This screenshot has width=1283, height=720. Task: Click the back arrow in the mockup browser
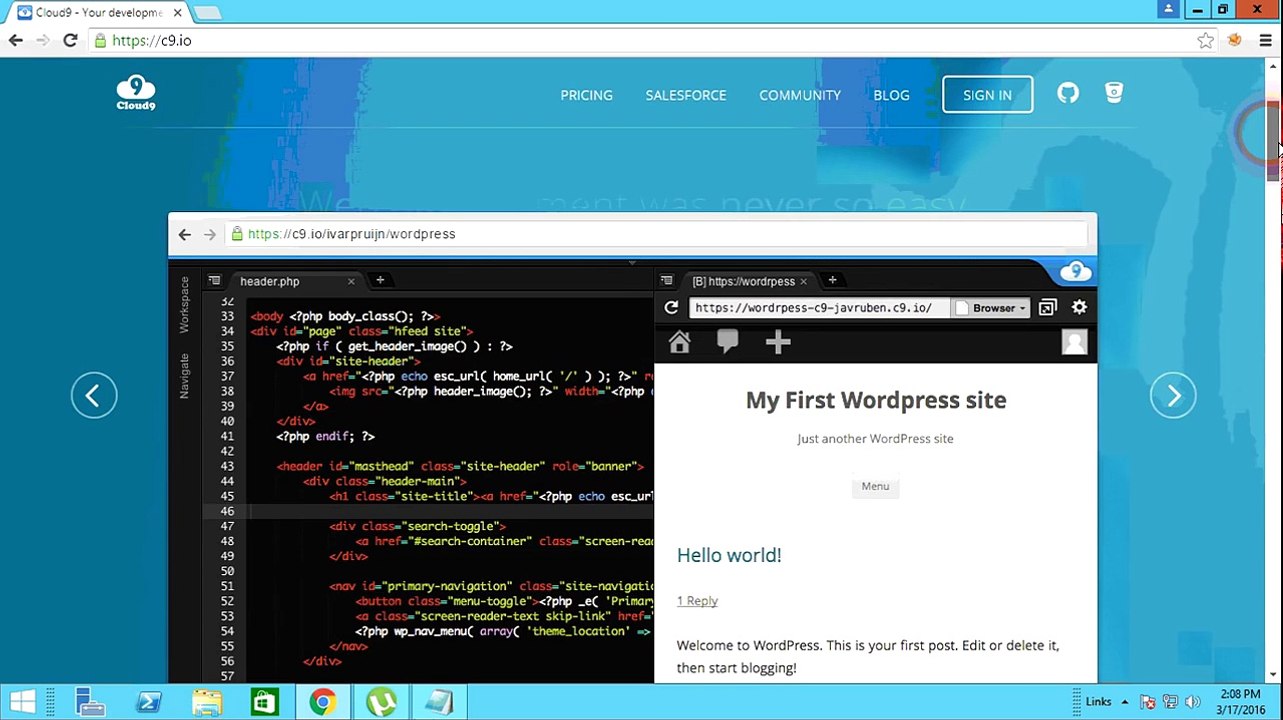pyautogui.click(x=184, y=234)
